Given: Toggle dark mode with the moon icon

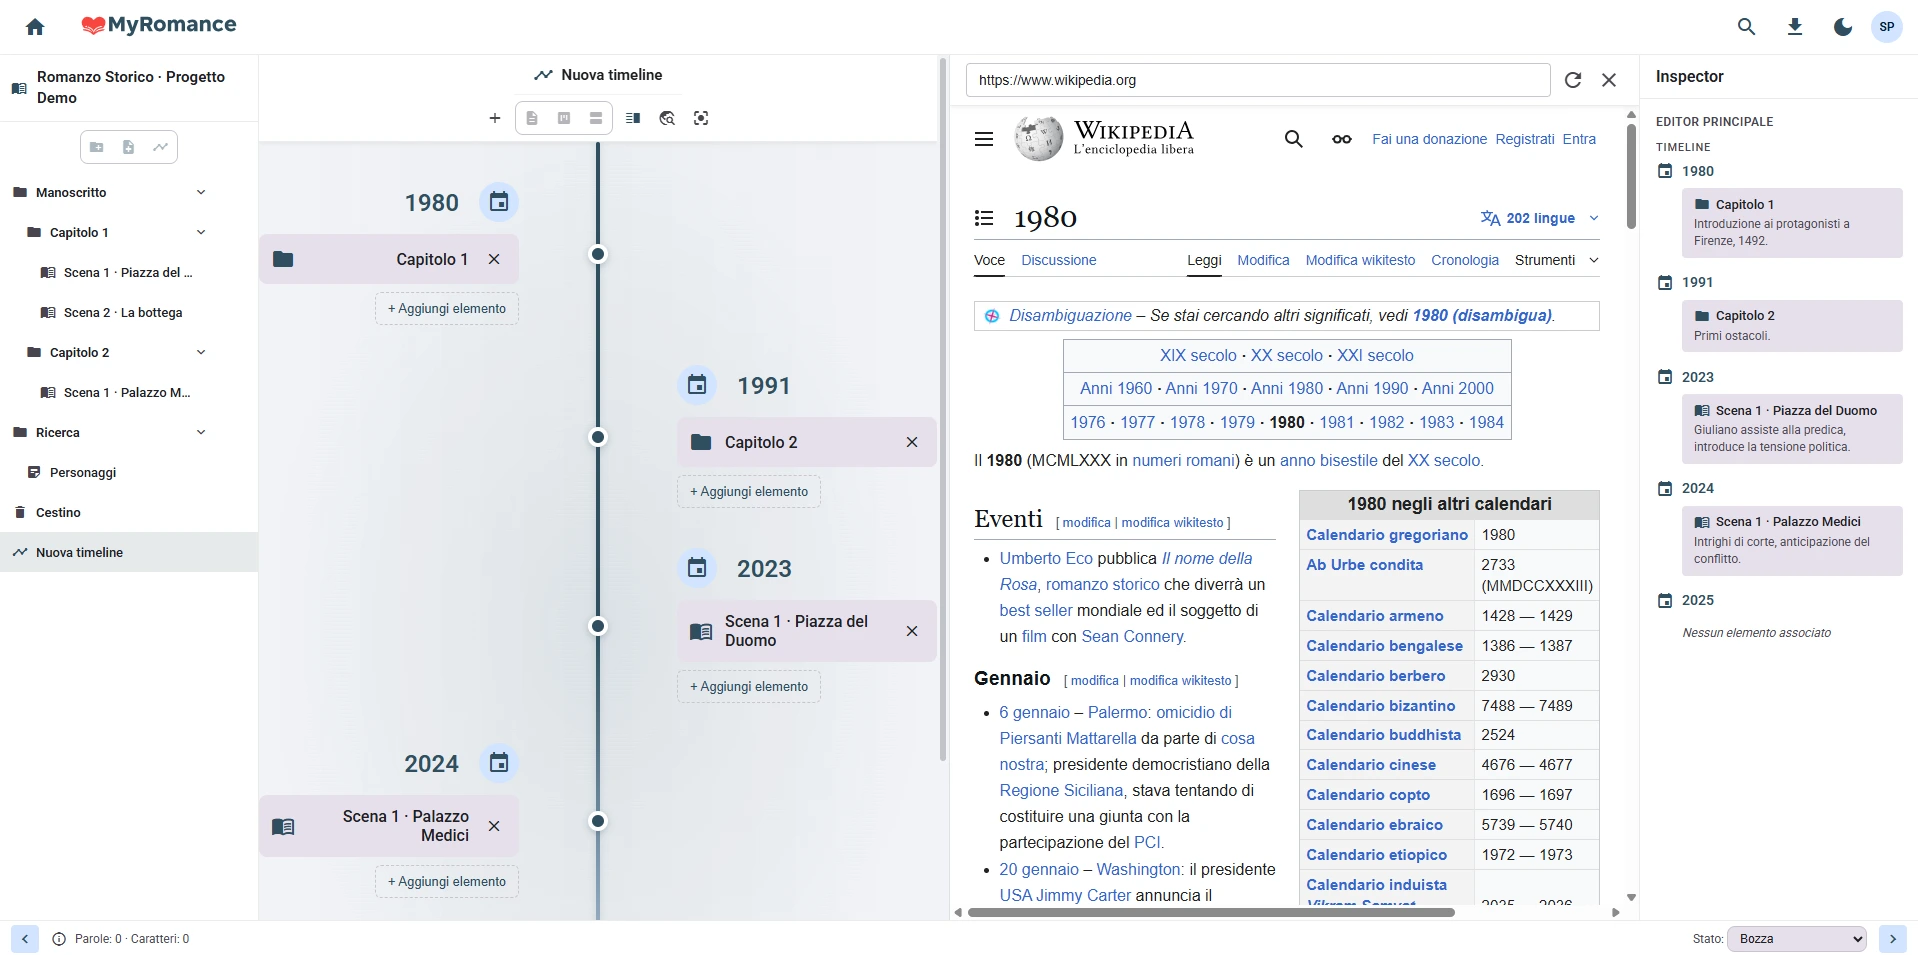Looking at the screenshot, I should pyautogui.click(x=1842, y=27).
